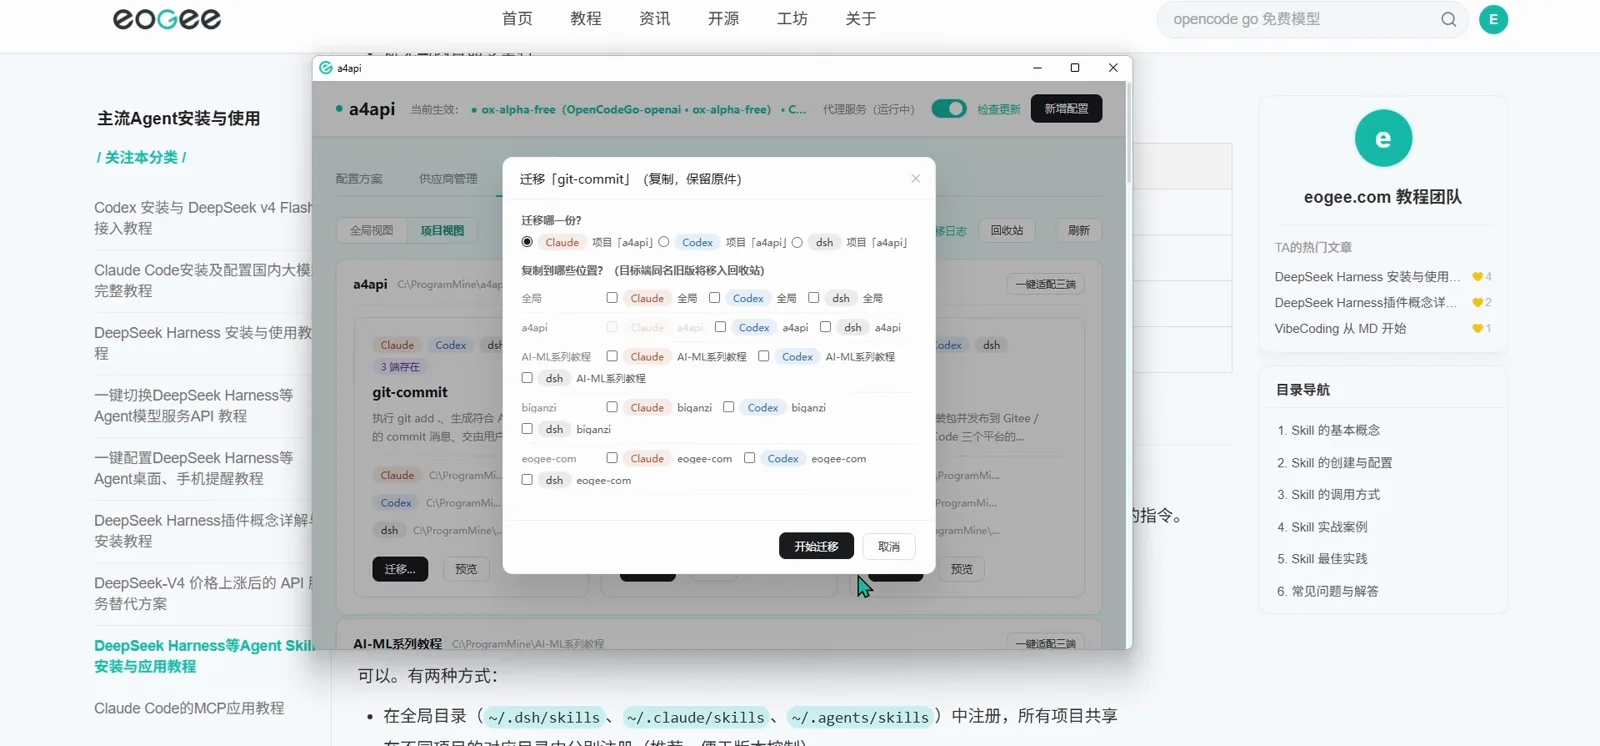
Task: Check Claude AI-ML系列教程 checkbox
Action: [x=612, y=356]
